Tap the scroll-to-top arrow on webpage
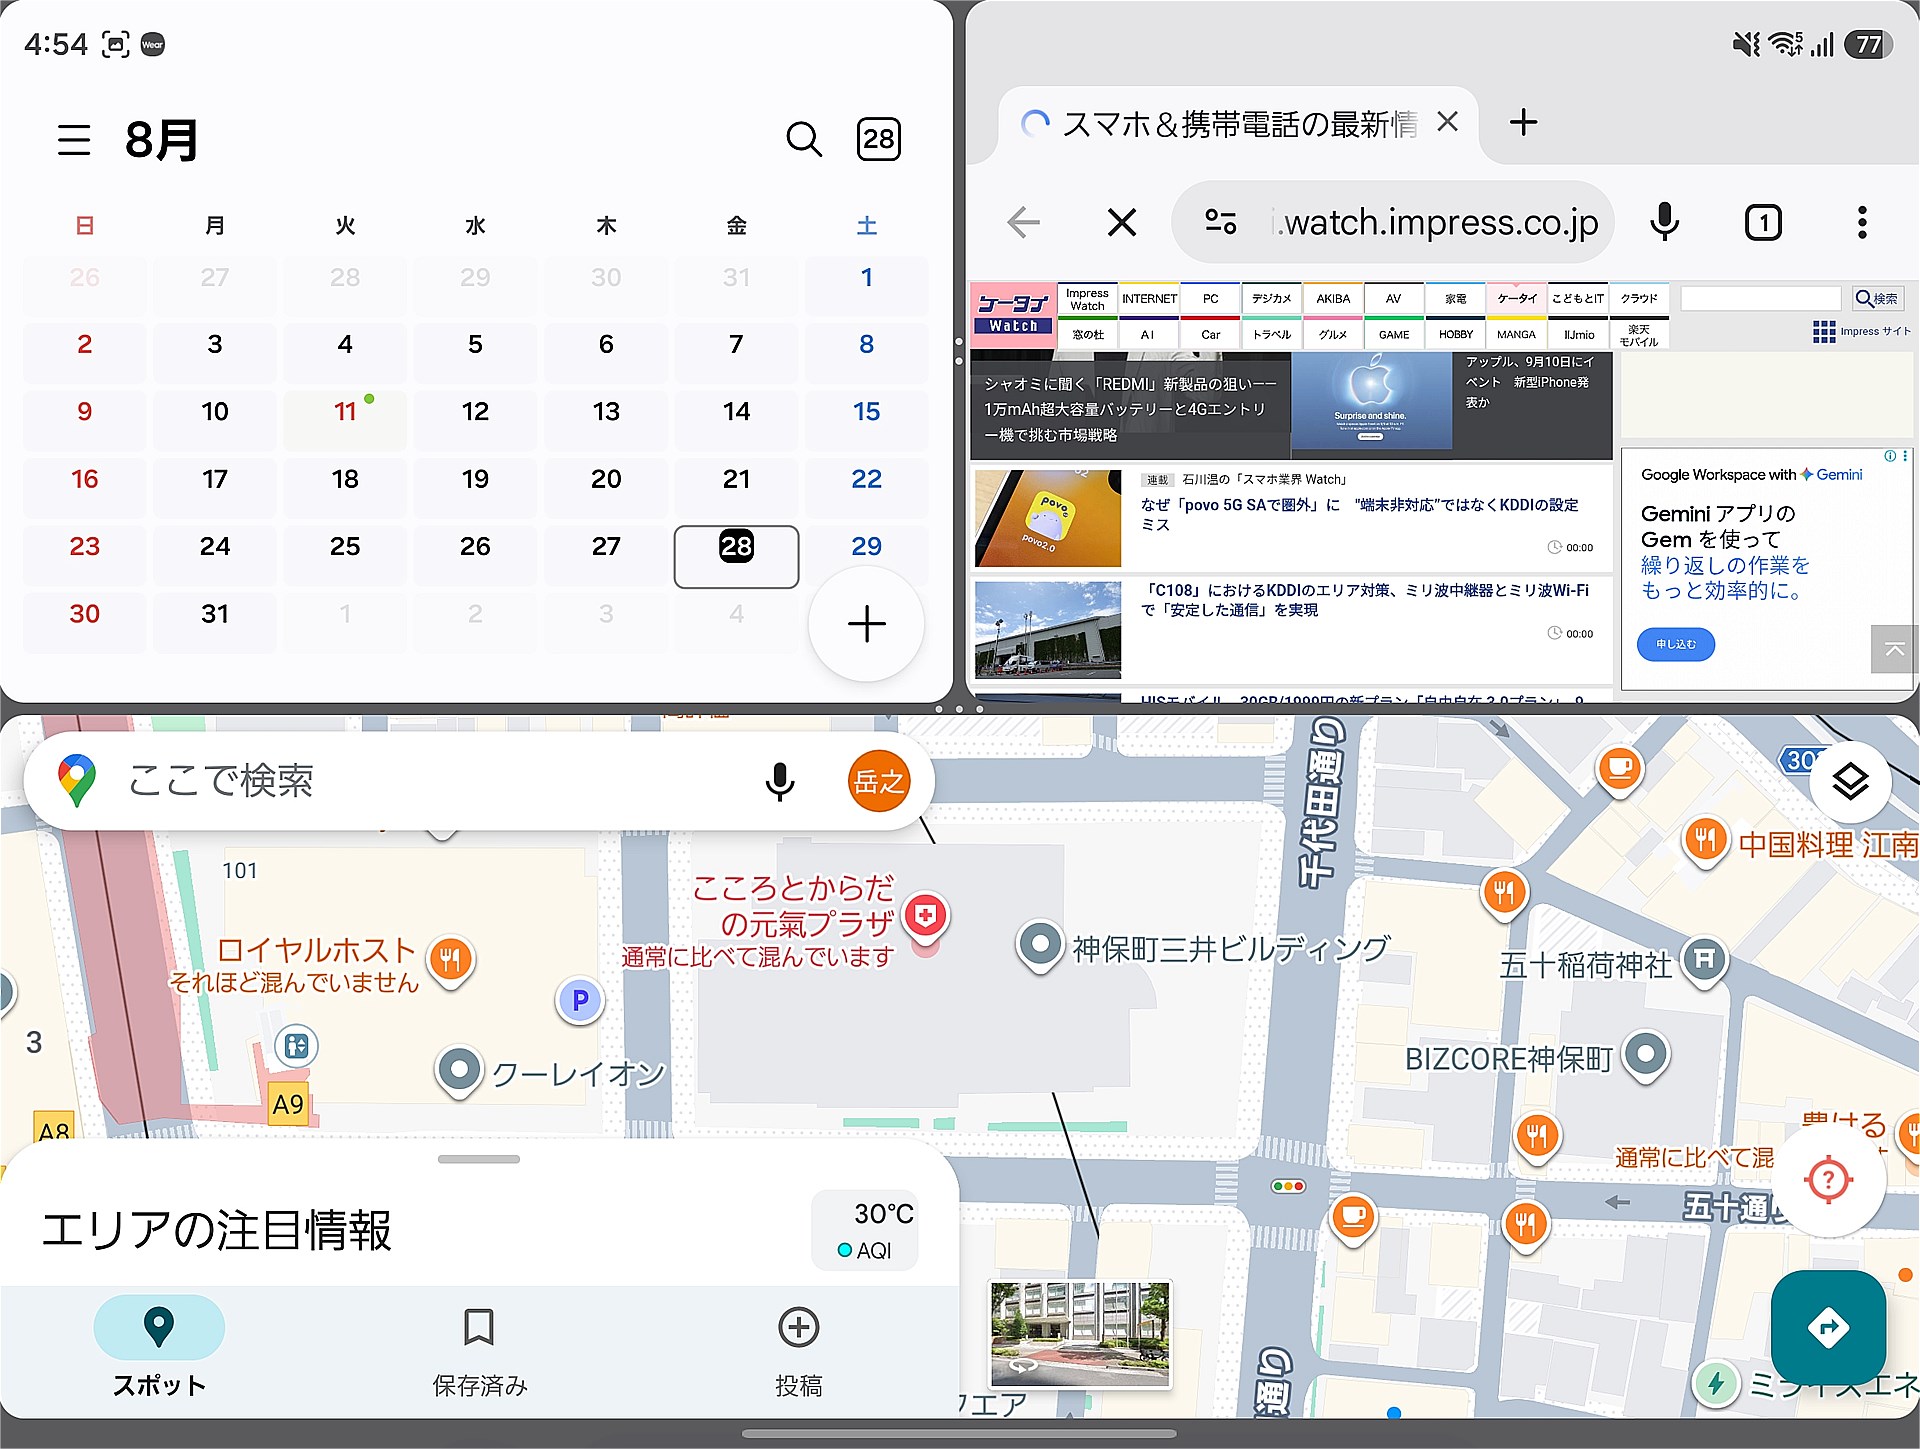Image resolution: width=1920 pixels, height=1449 pixels. (1894, 650)
